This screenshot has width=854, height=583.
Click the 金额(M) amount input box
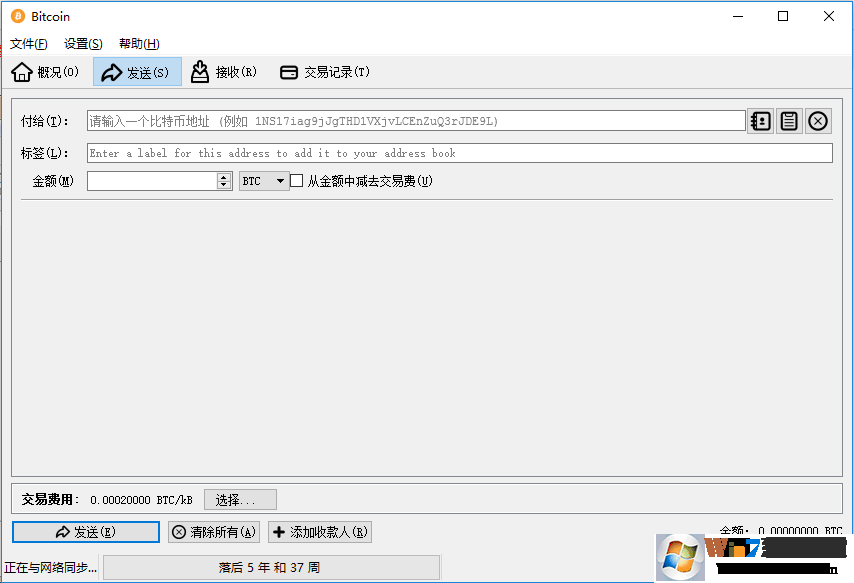tap(152, 181)
